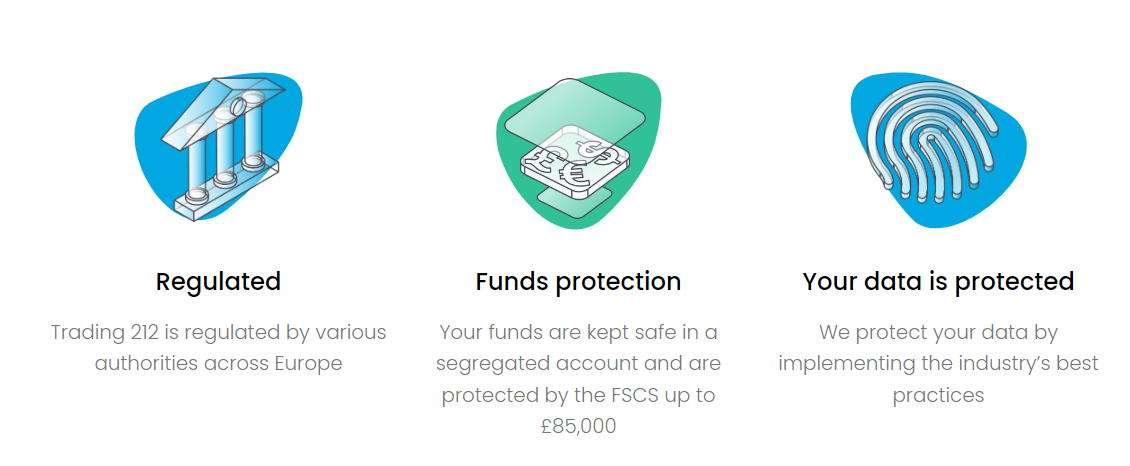1130x466 pixels.
Task: Click "We protect your data by" line
Action: point(938,332)
